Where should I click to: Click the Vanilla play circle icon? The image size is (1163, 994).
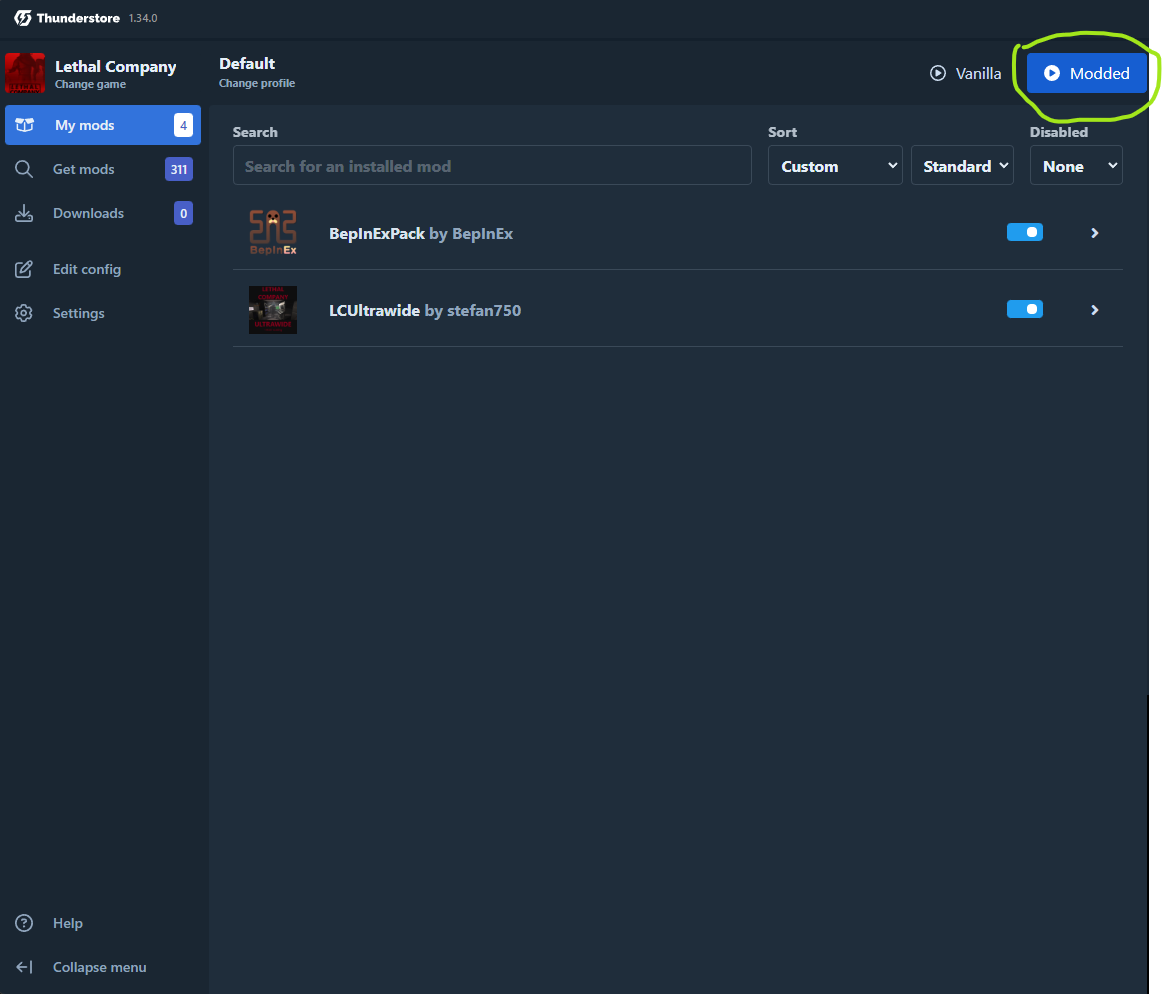(x=938, y=73)
